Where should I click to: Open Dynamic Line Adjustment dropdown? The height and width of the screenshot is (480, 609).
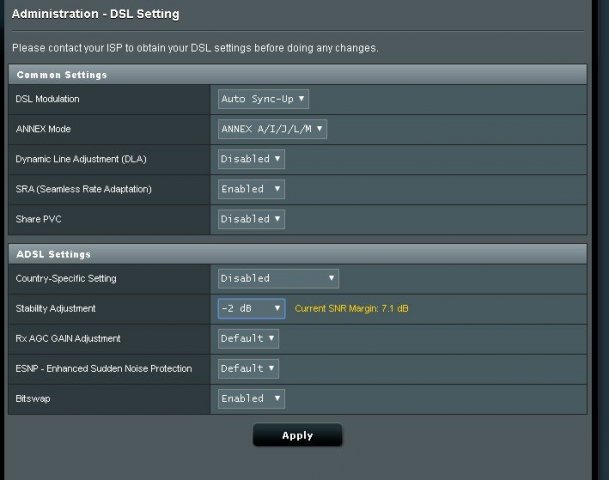251,159
